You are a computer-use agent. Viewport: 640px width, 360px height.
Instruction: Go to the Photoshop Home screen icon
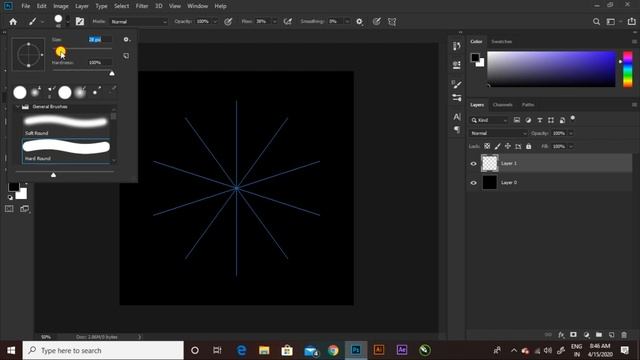pyautogui.click(x=13, y=22)
